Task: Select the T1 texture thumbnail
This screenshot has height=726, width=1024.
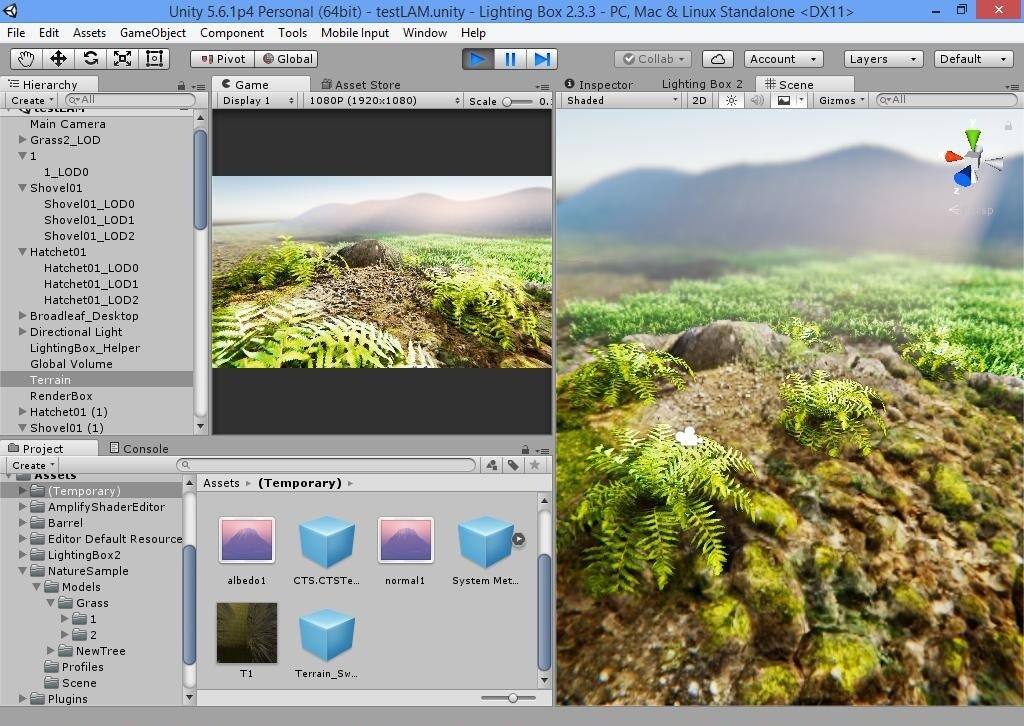Action: (247, 633)
